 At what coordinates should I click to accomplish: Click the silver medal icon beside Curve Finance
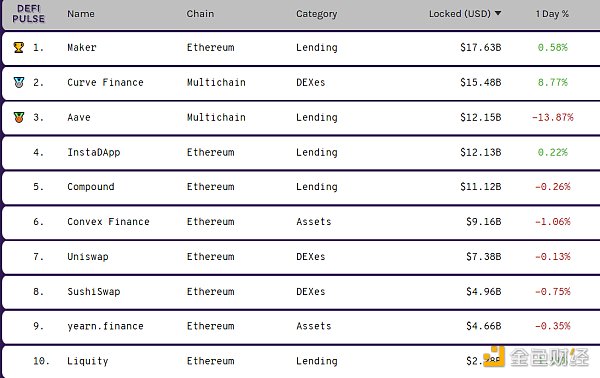click(19, 82)
